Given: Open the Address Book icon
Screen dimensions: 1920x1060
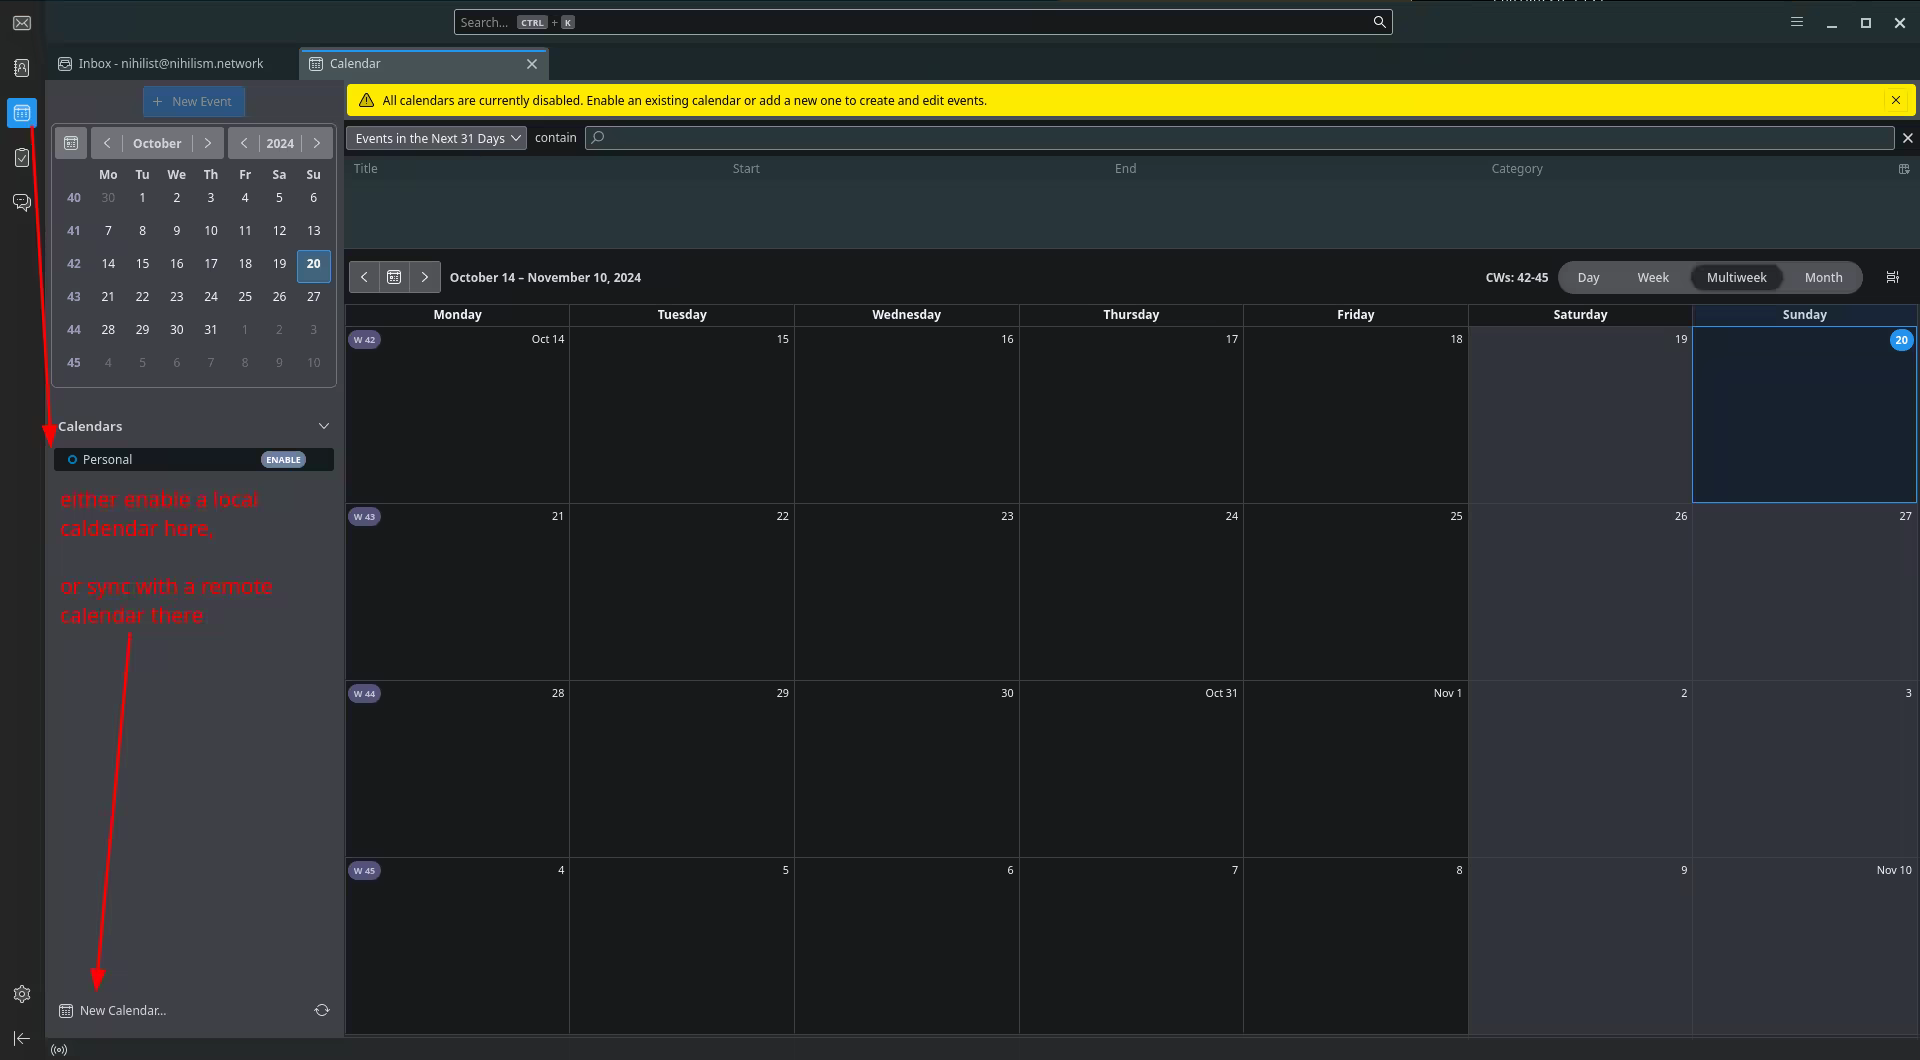Looking at the screenshot, I should pos(22,68).
